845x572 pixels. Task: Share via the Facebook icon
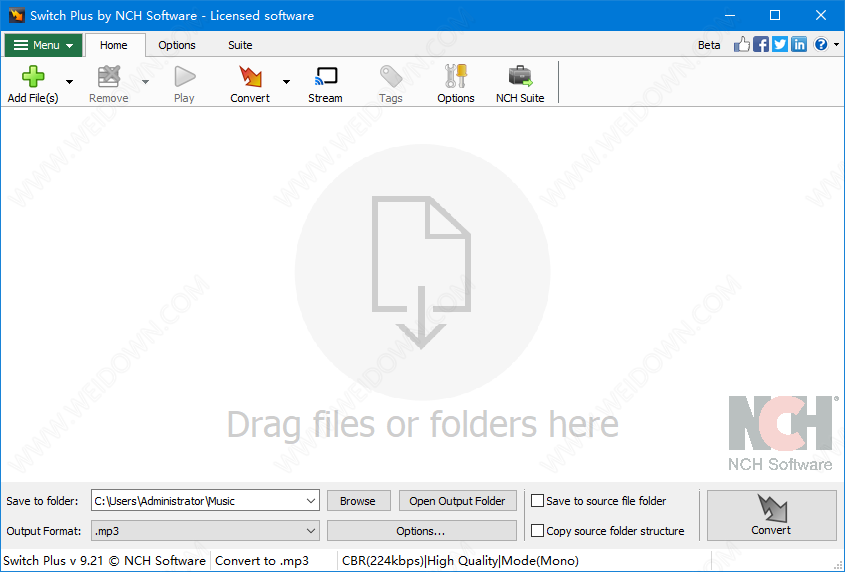coord(761,44)
